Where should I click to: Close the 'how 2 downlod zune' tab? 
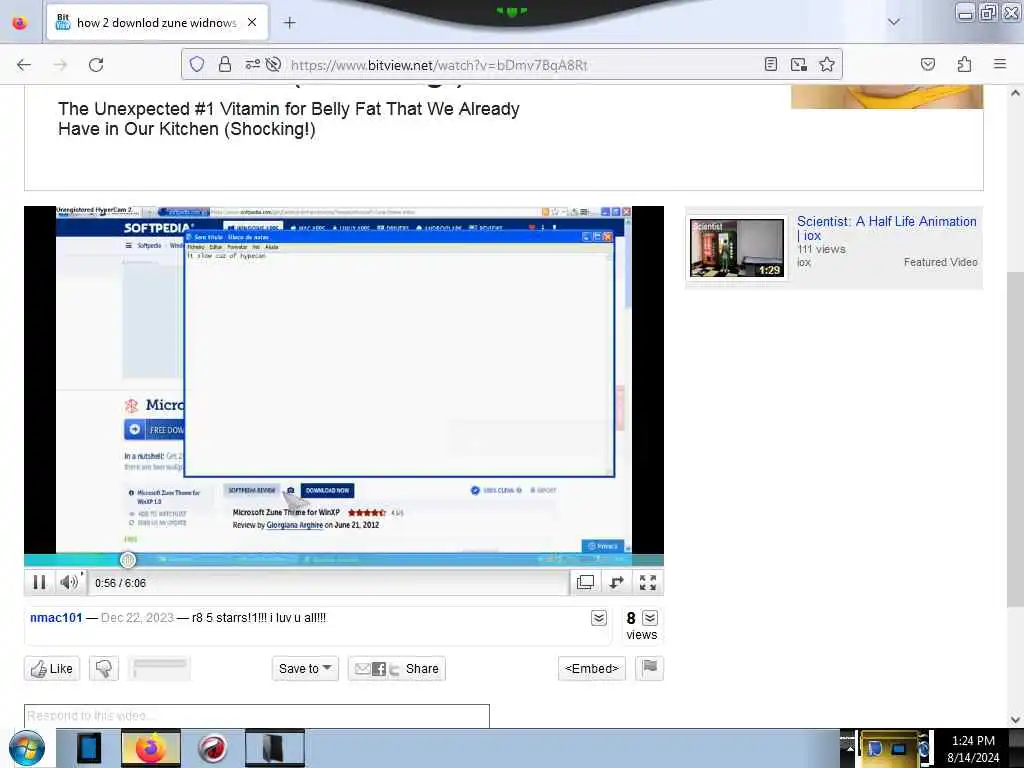(252, 22)
